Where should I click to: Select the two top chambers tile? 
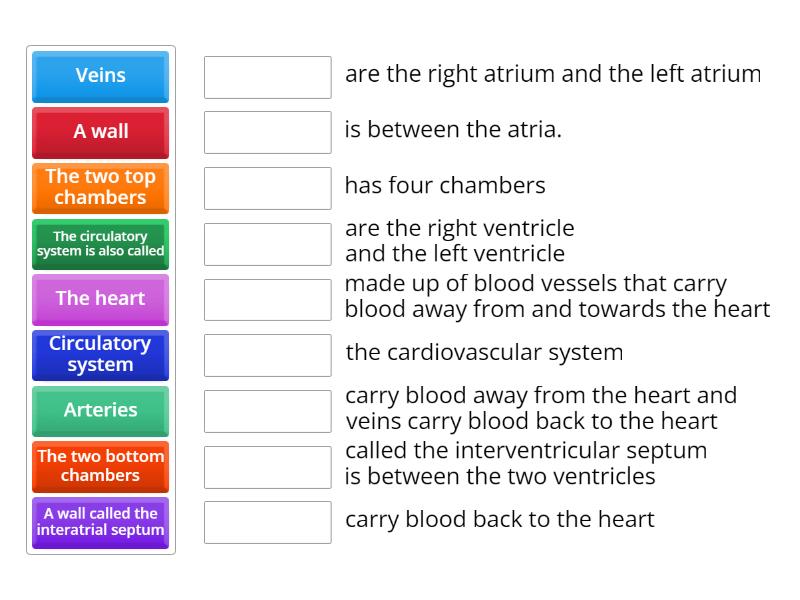[100, 187]
